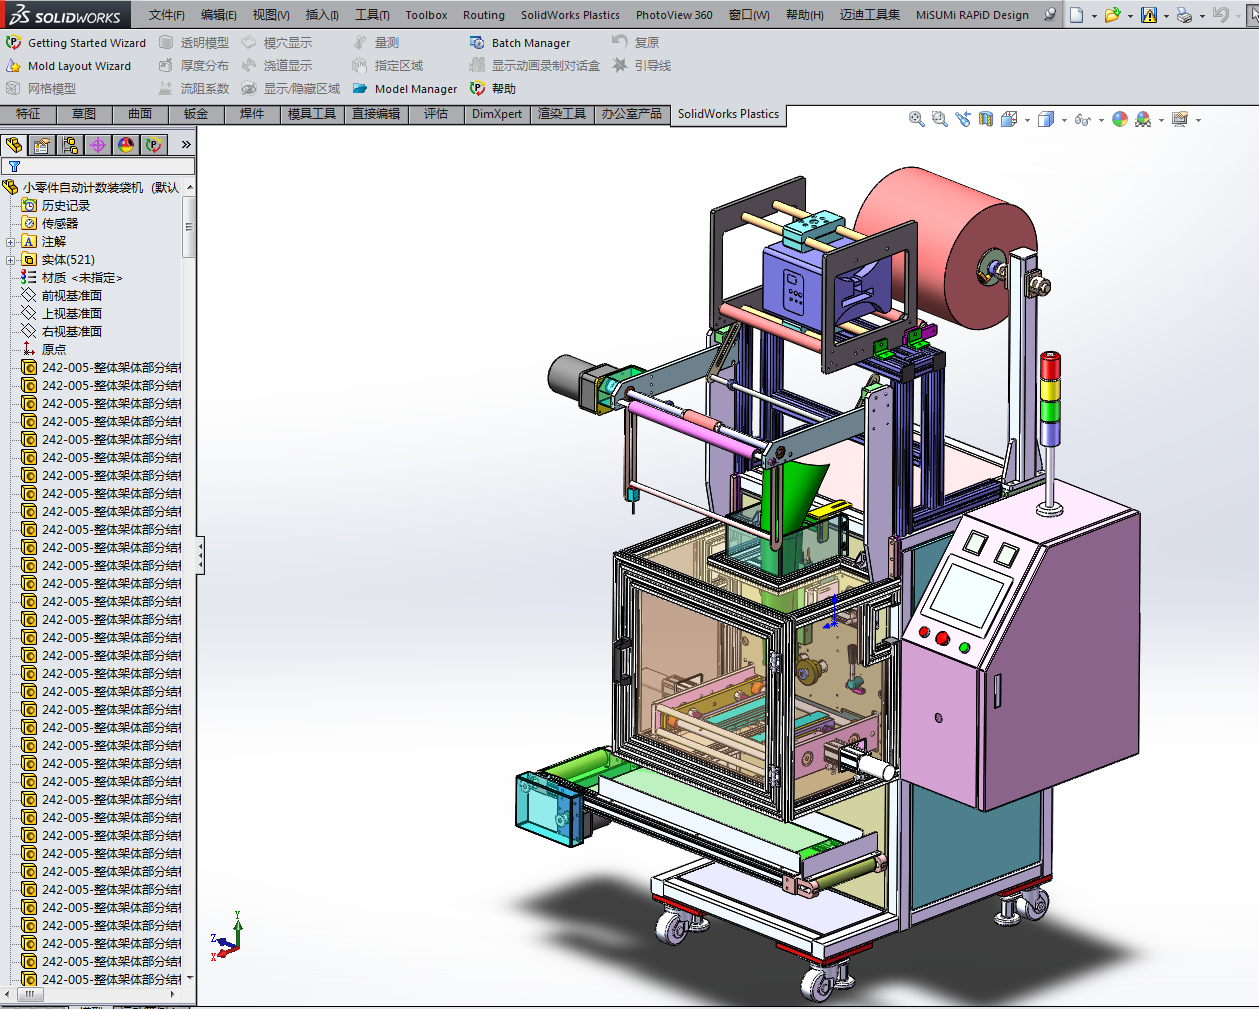Open the PropertyManager panel tab

(x=42, y=145)
